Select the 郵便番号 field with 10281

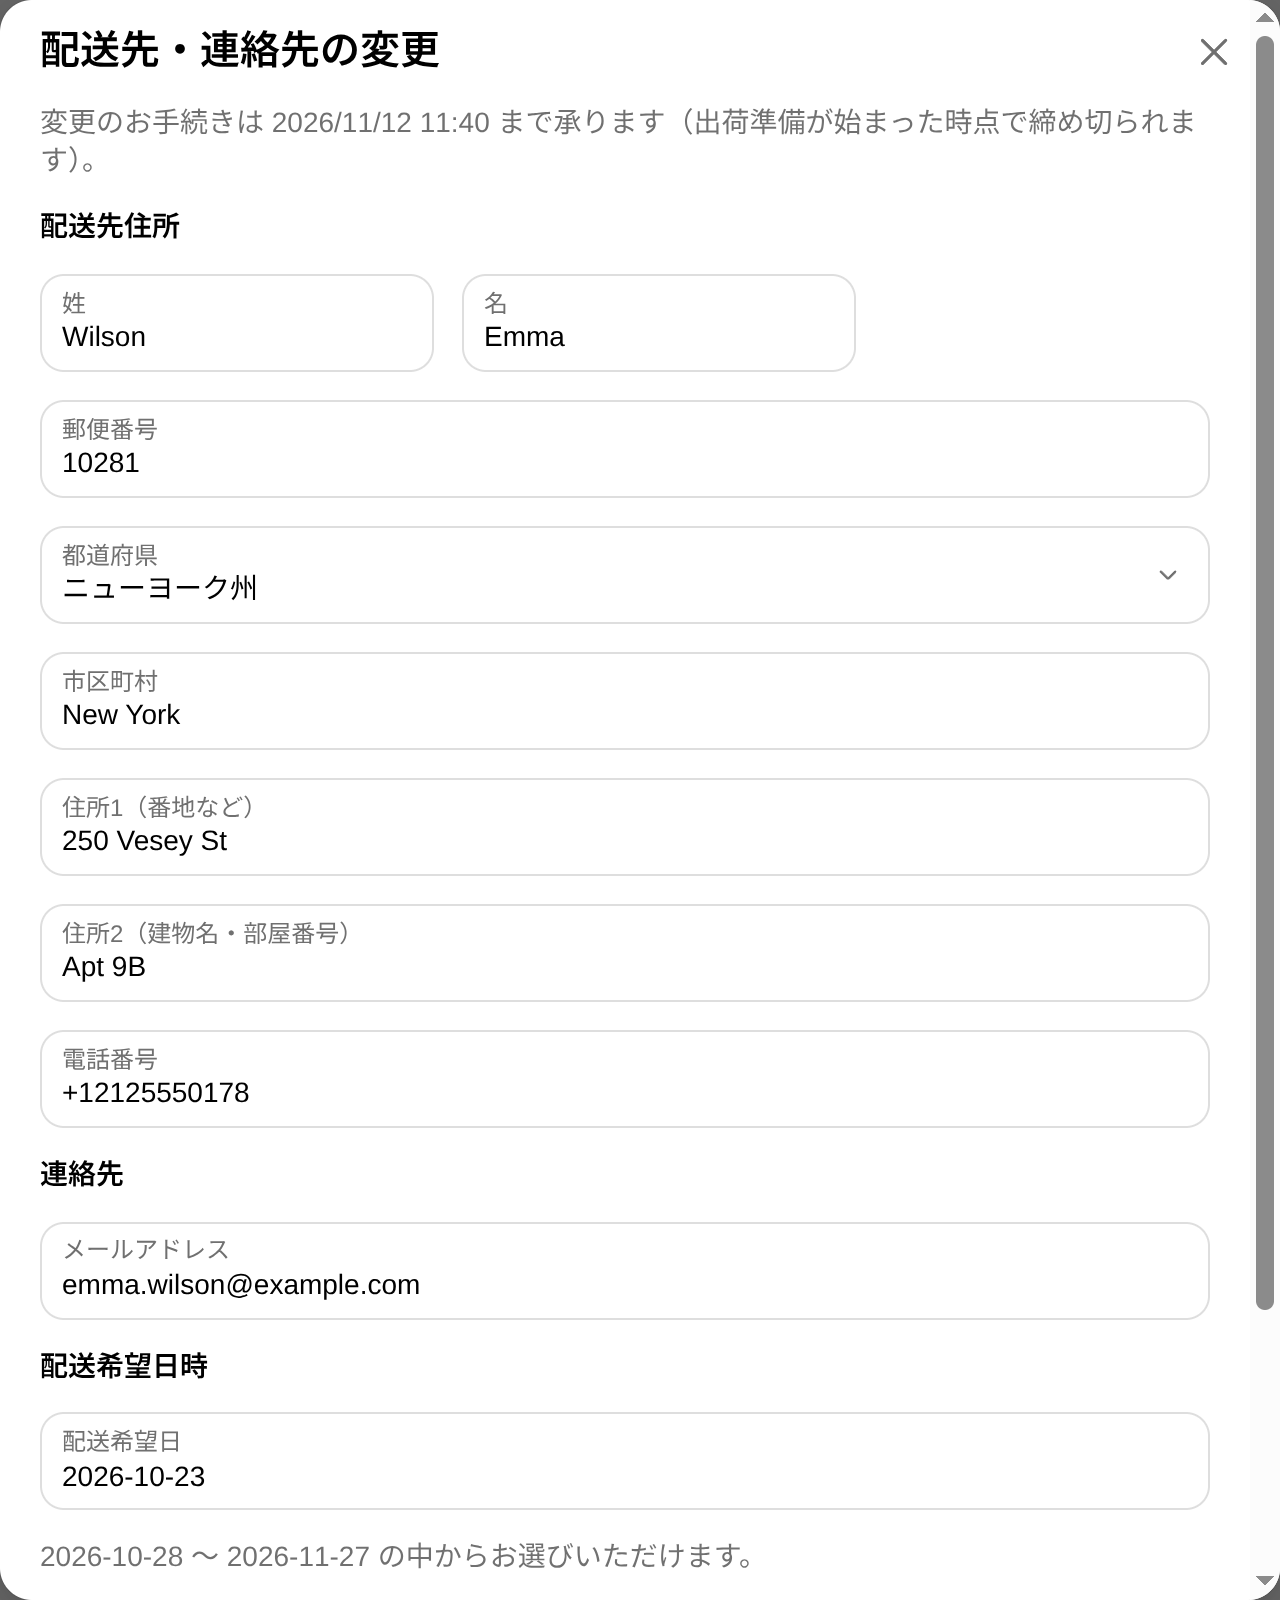[x=625, y=449]
